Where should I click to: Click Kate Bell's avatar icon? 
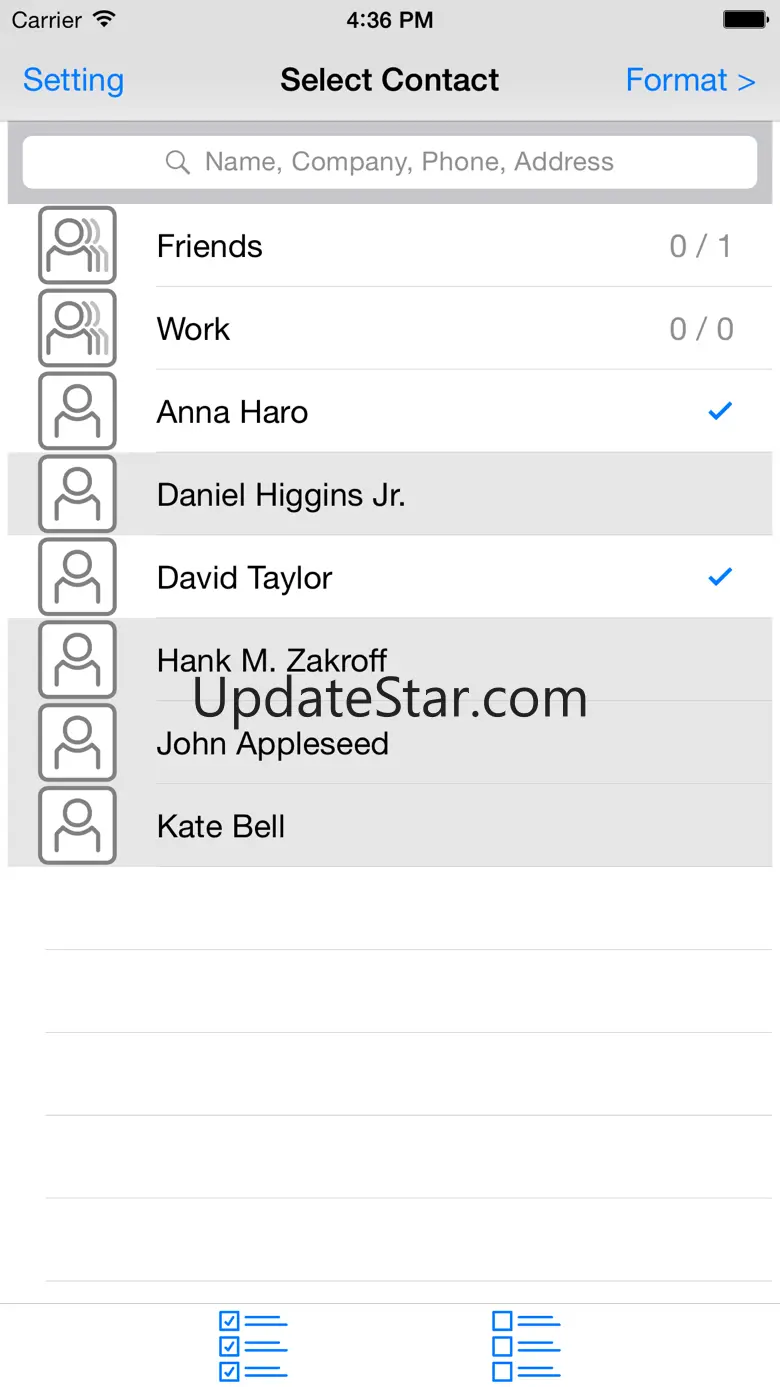pos(77,826)
